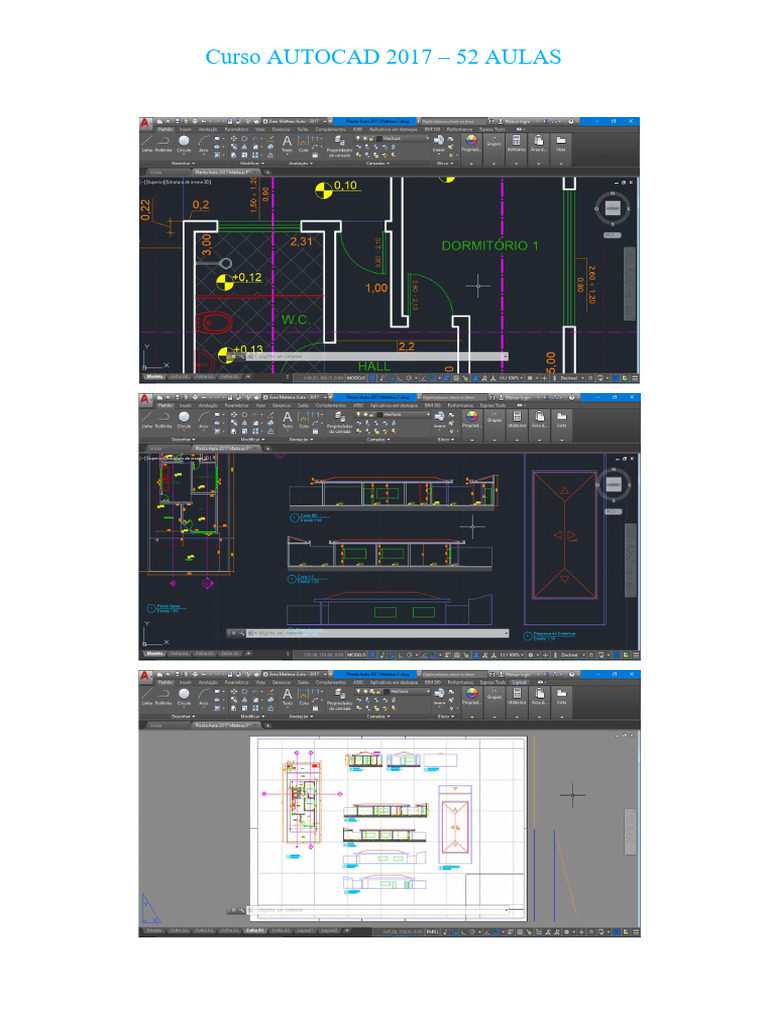Toggle the PAPEL space button in third screenshot
The height and width of the screenshot is (1024, 768).
click(x=433, y=932)
